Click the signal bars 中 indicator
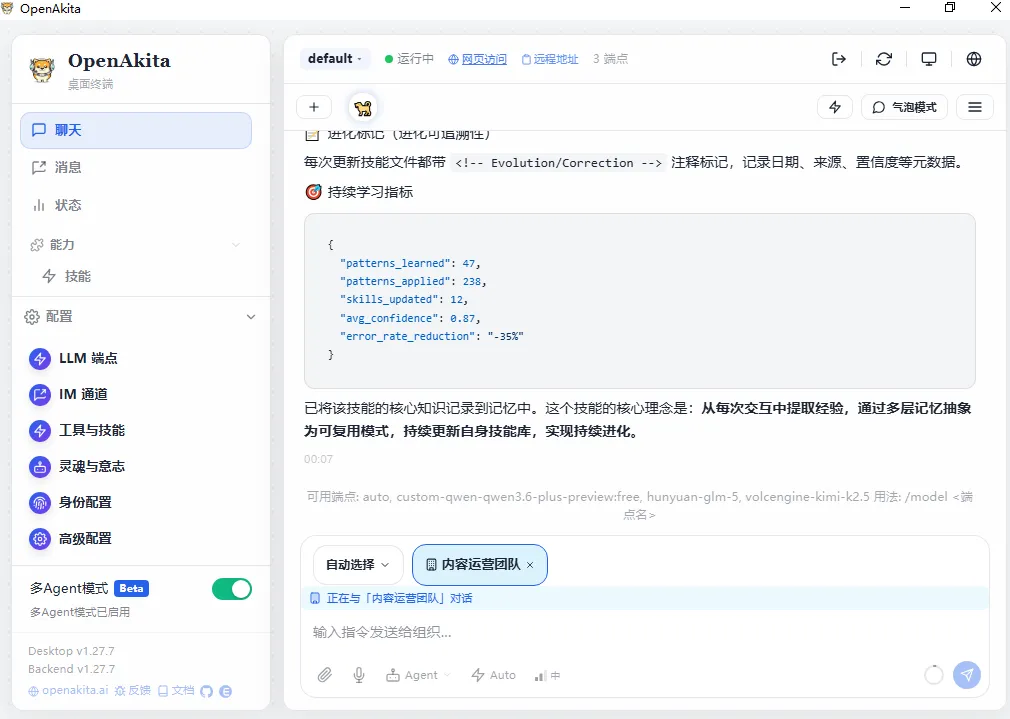This screenshot has width=1010, height=719. click(x=547, y=676)
